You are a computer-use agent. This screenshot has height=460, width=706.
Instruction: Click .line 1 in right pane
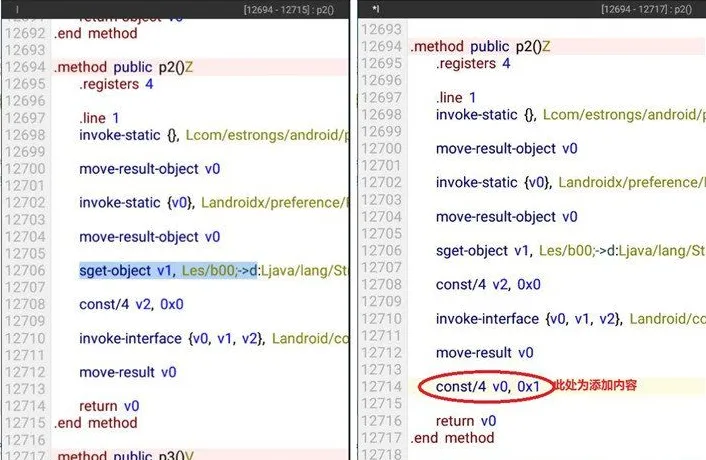click(x=456, y=97)
